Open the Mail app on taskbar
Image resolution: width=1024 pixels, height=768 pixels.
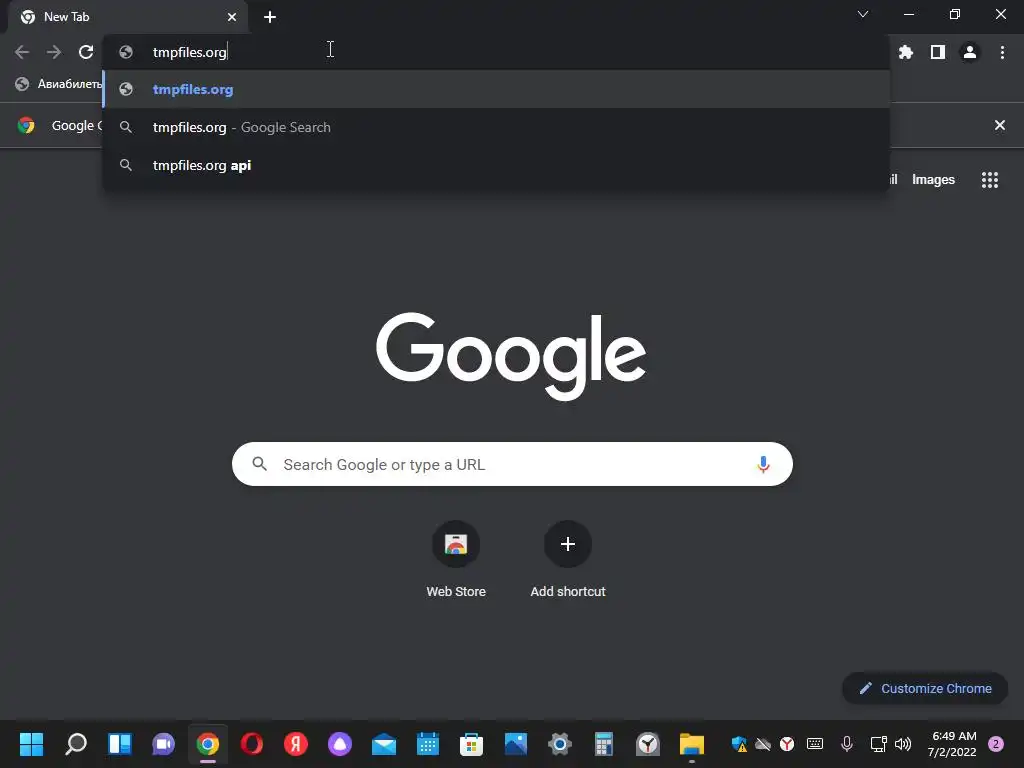click(x=384, y=744)
